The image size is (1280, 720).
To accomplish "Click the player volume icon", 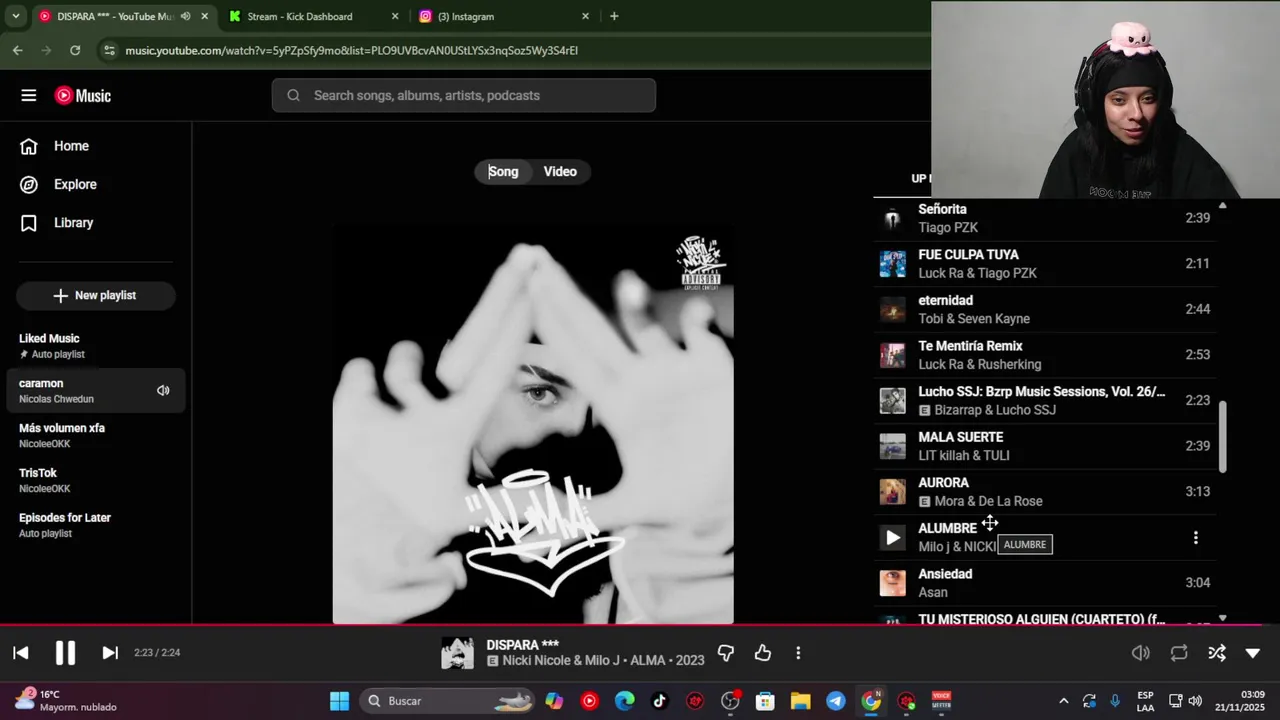I will coord(1141,653).
